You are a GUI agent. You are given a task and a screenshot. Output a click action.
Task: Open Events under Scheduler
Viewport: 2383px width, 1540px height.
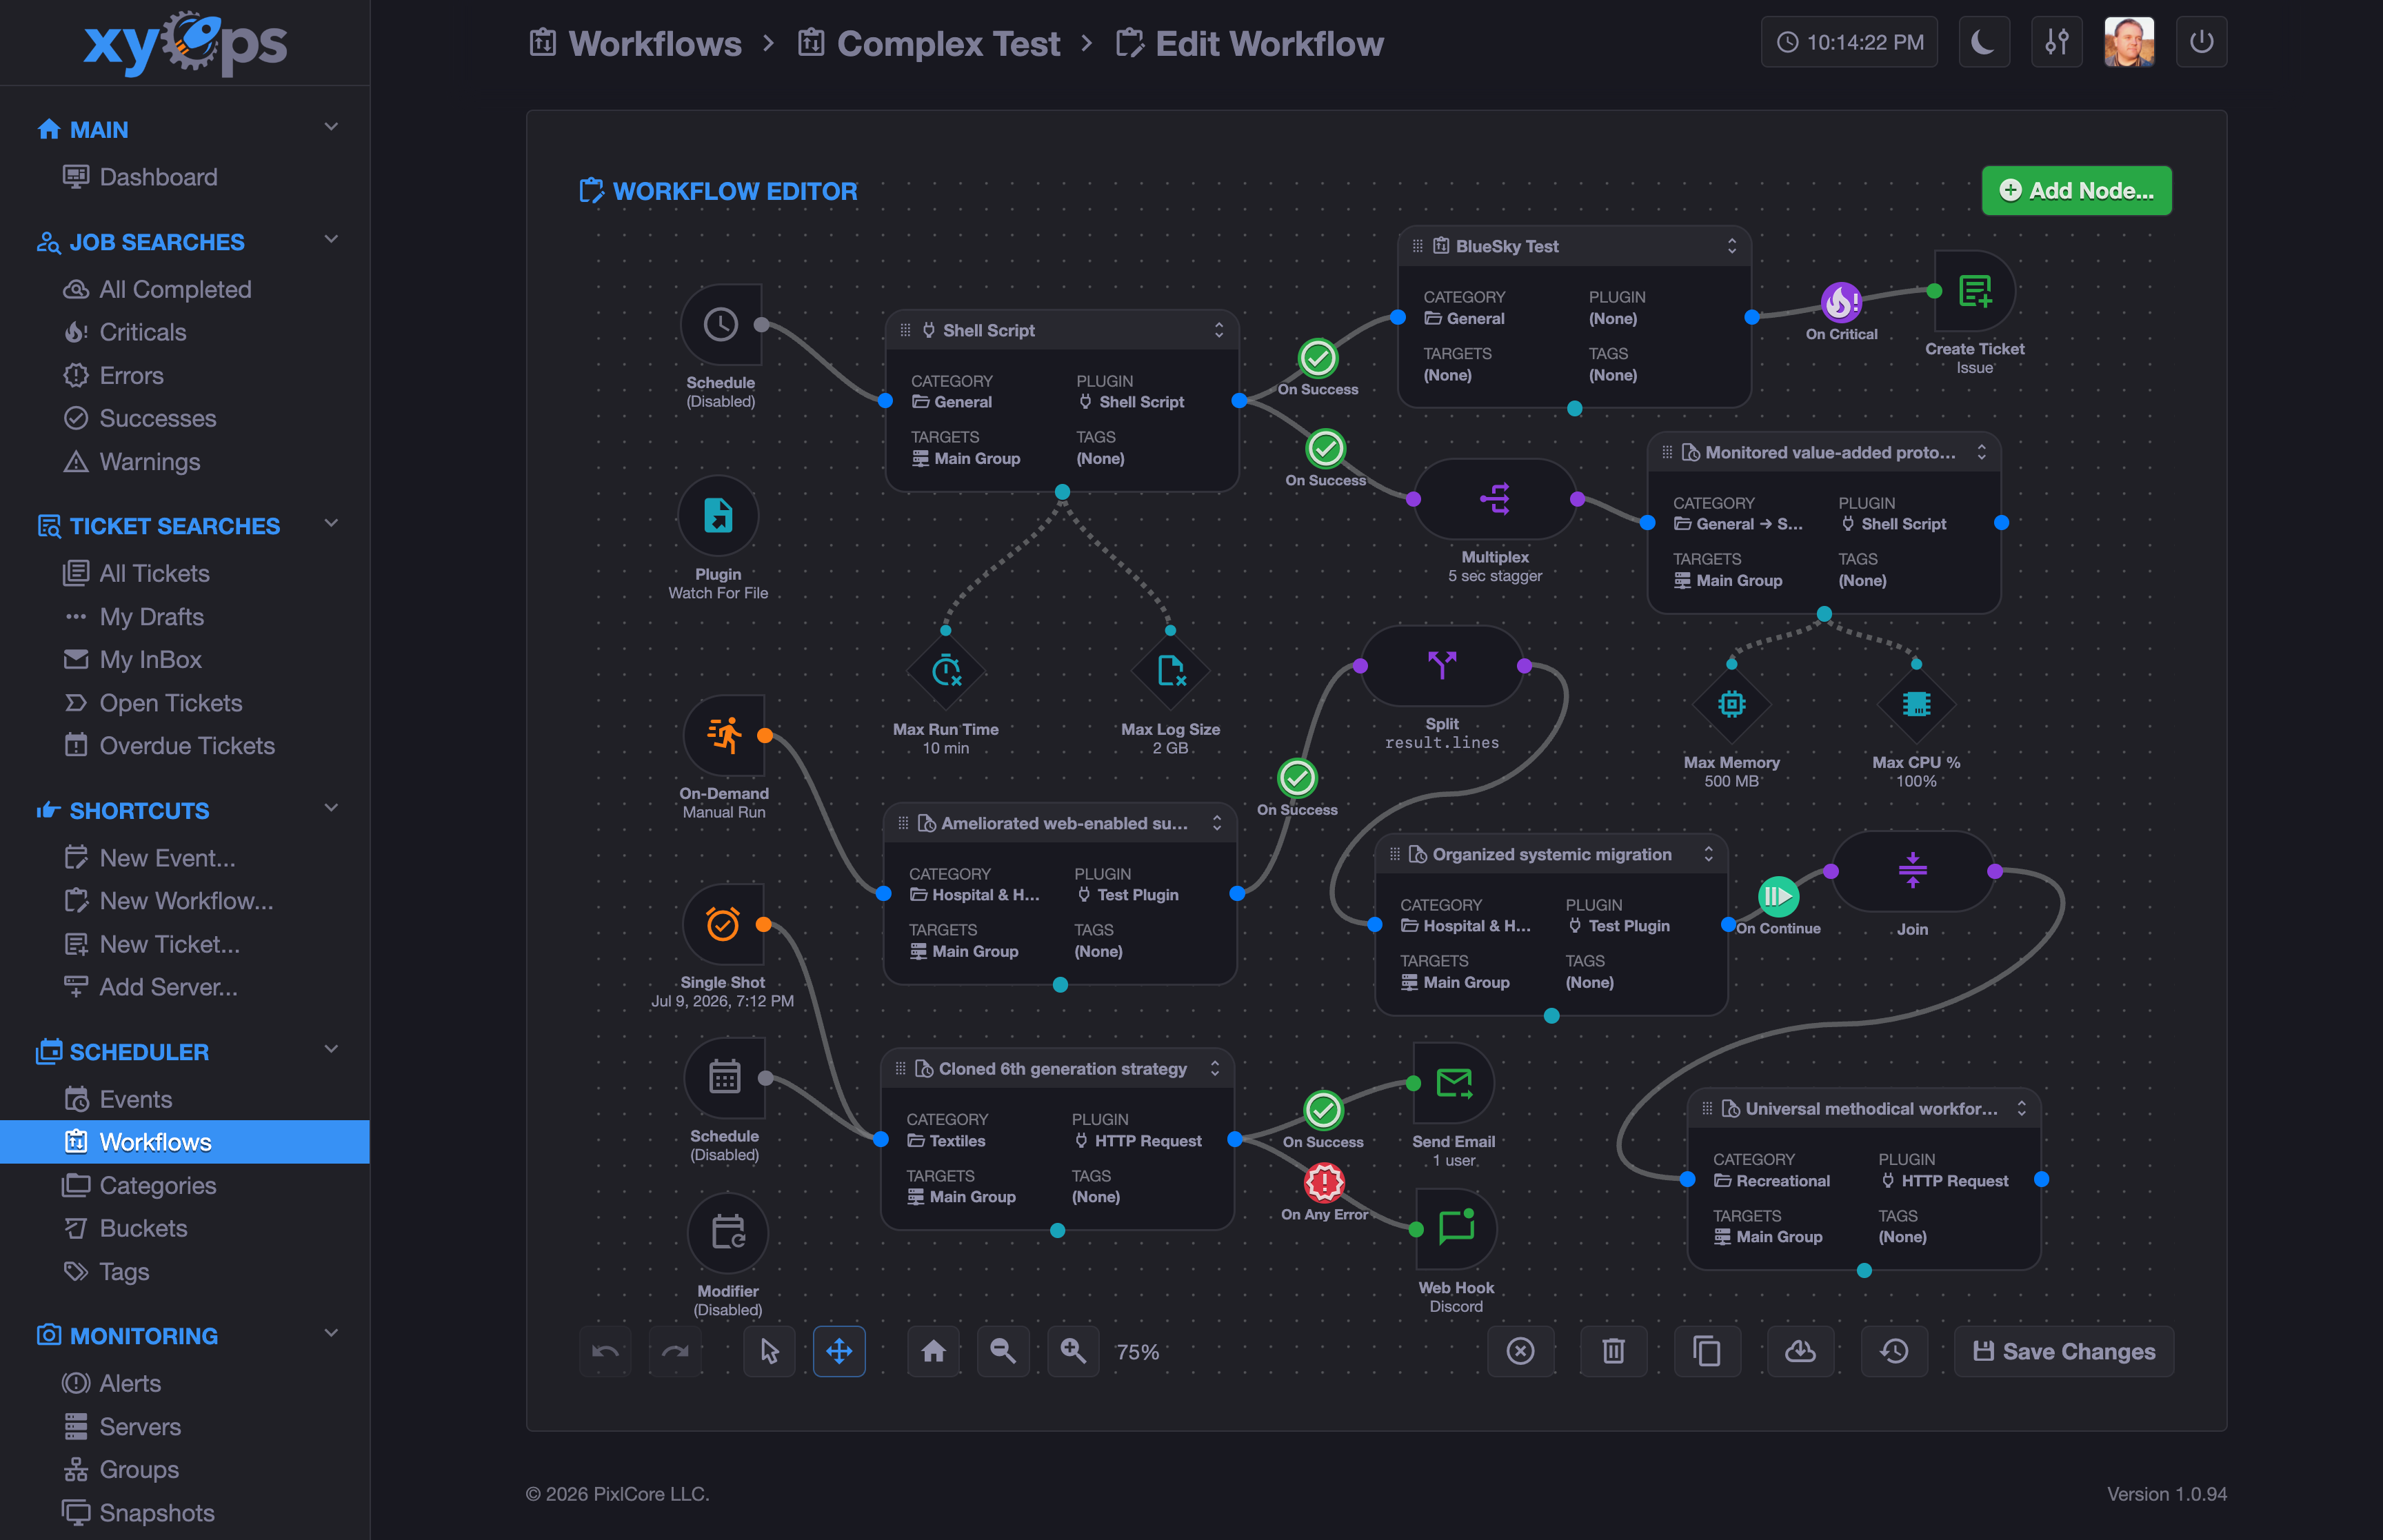coord(185,1099)
